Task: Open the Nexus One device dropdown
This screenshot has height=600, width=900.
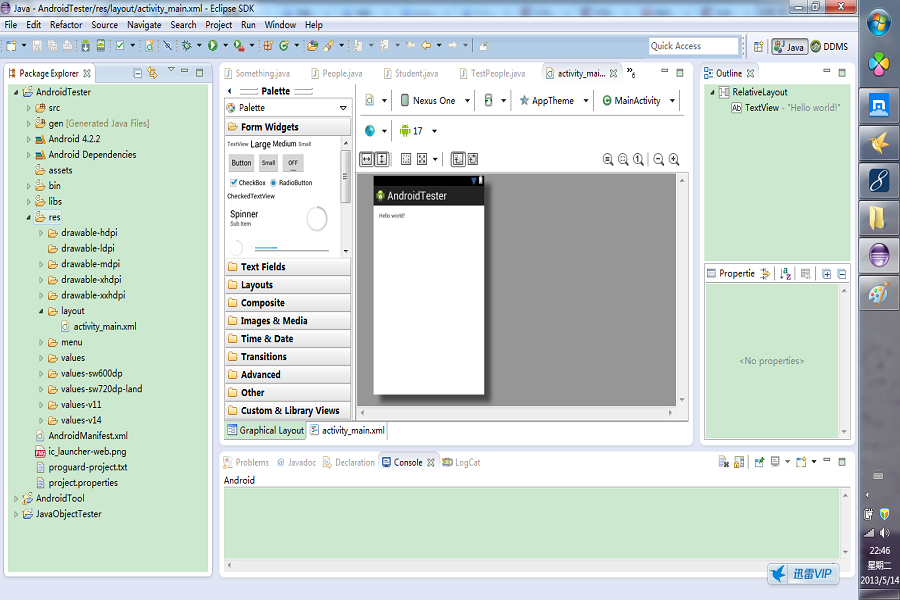Action: (433, 100)
